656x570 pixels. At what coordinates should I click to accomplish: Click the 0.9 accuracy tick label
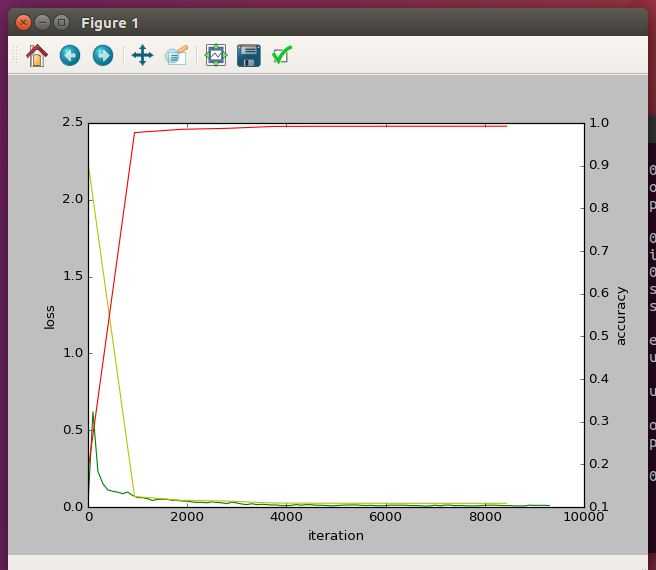click(x=599, y=165)
